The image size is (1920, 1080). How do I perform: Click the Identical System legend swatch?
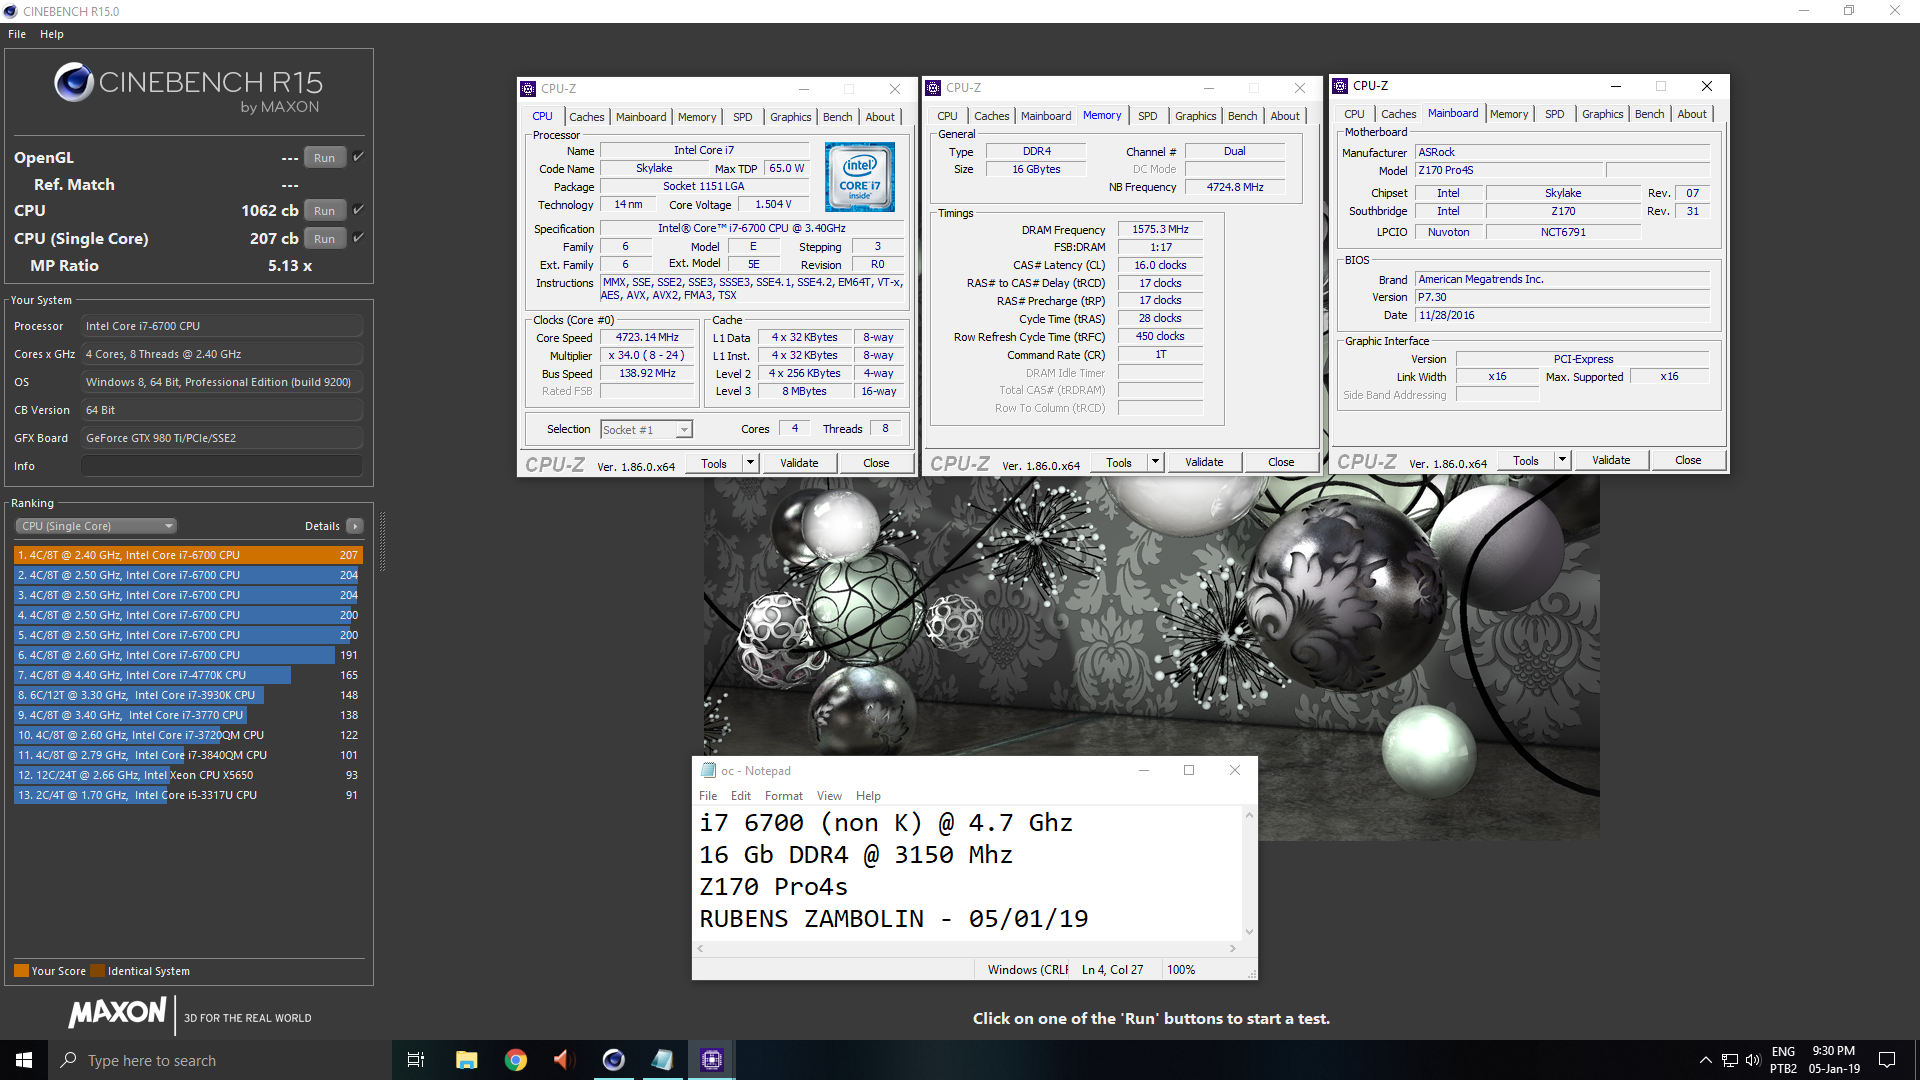(x=97, y=970)
